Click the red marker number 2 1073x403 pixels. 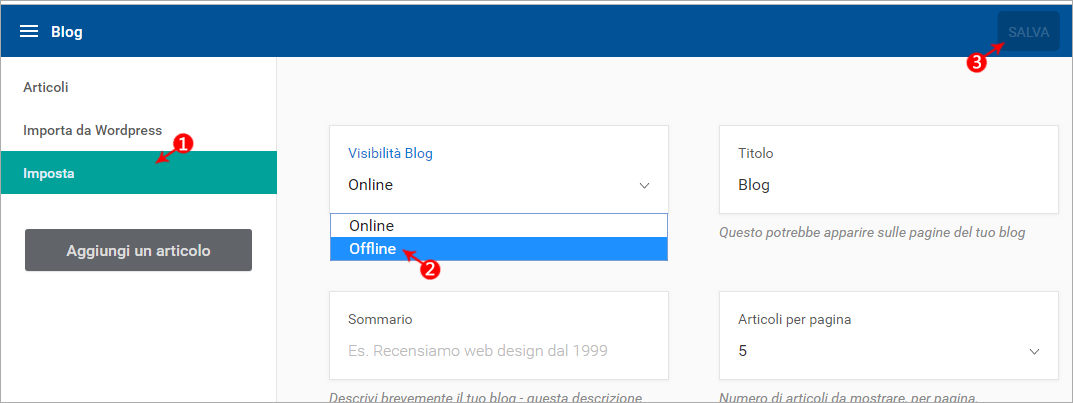point(430,270)
